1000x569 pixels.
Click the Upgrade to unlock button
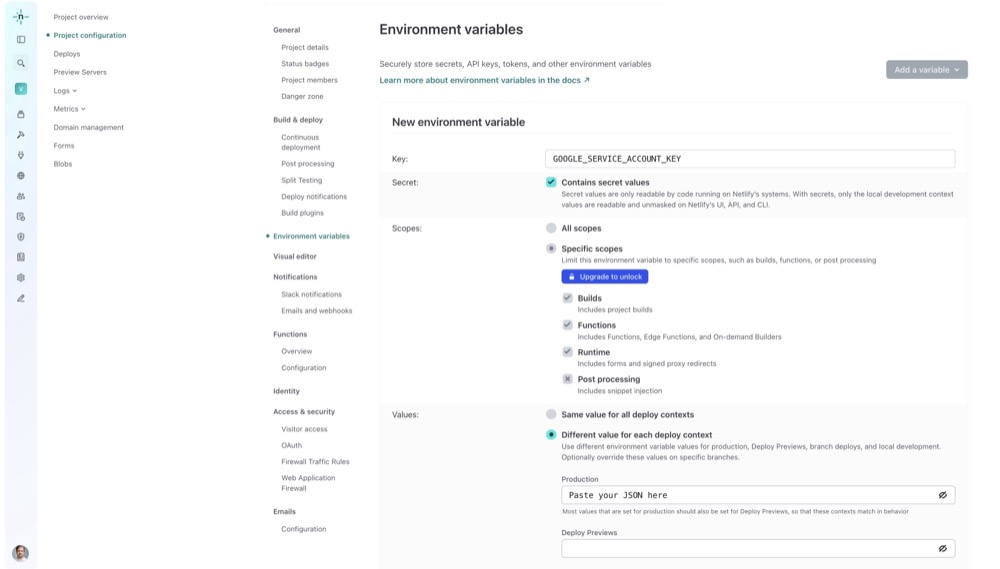coord(604,276)
